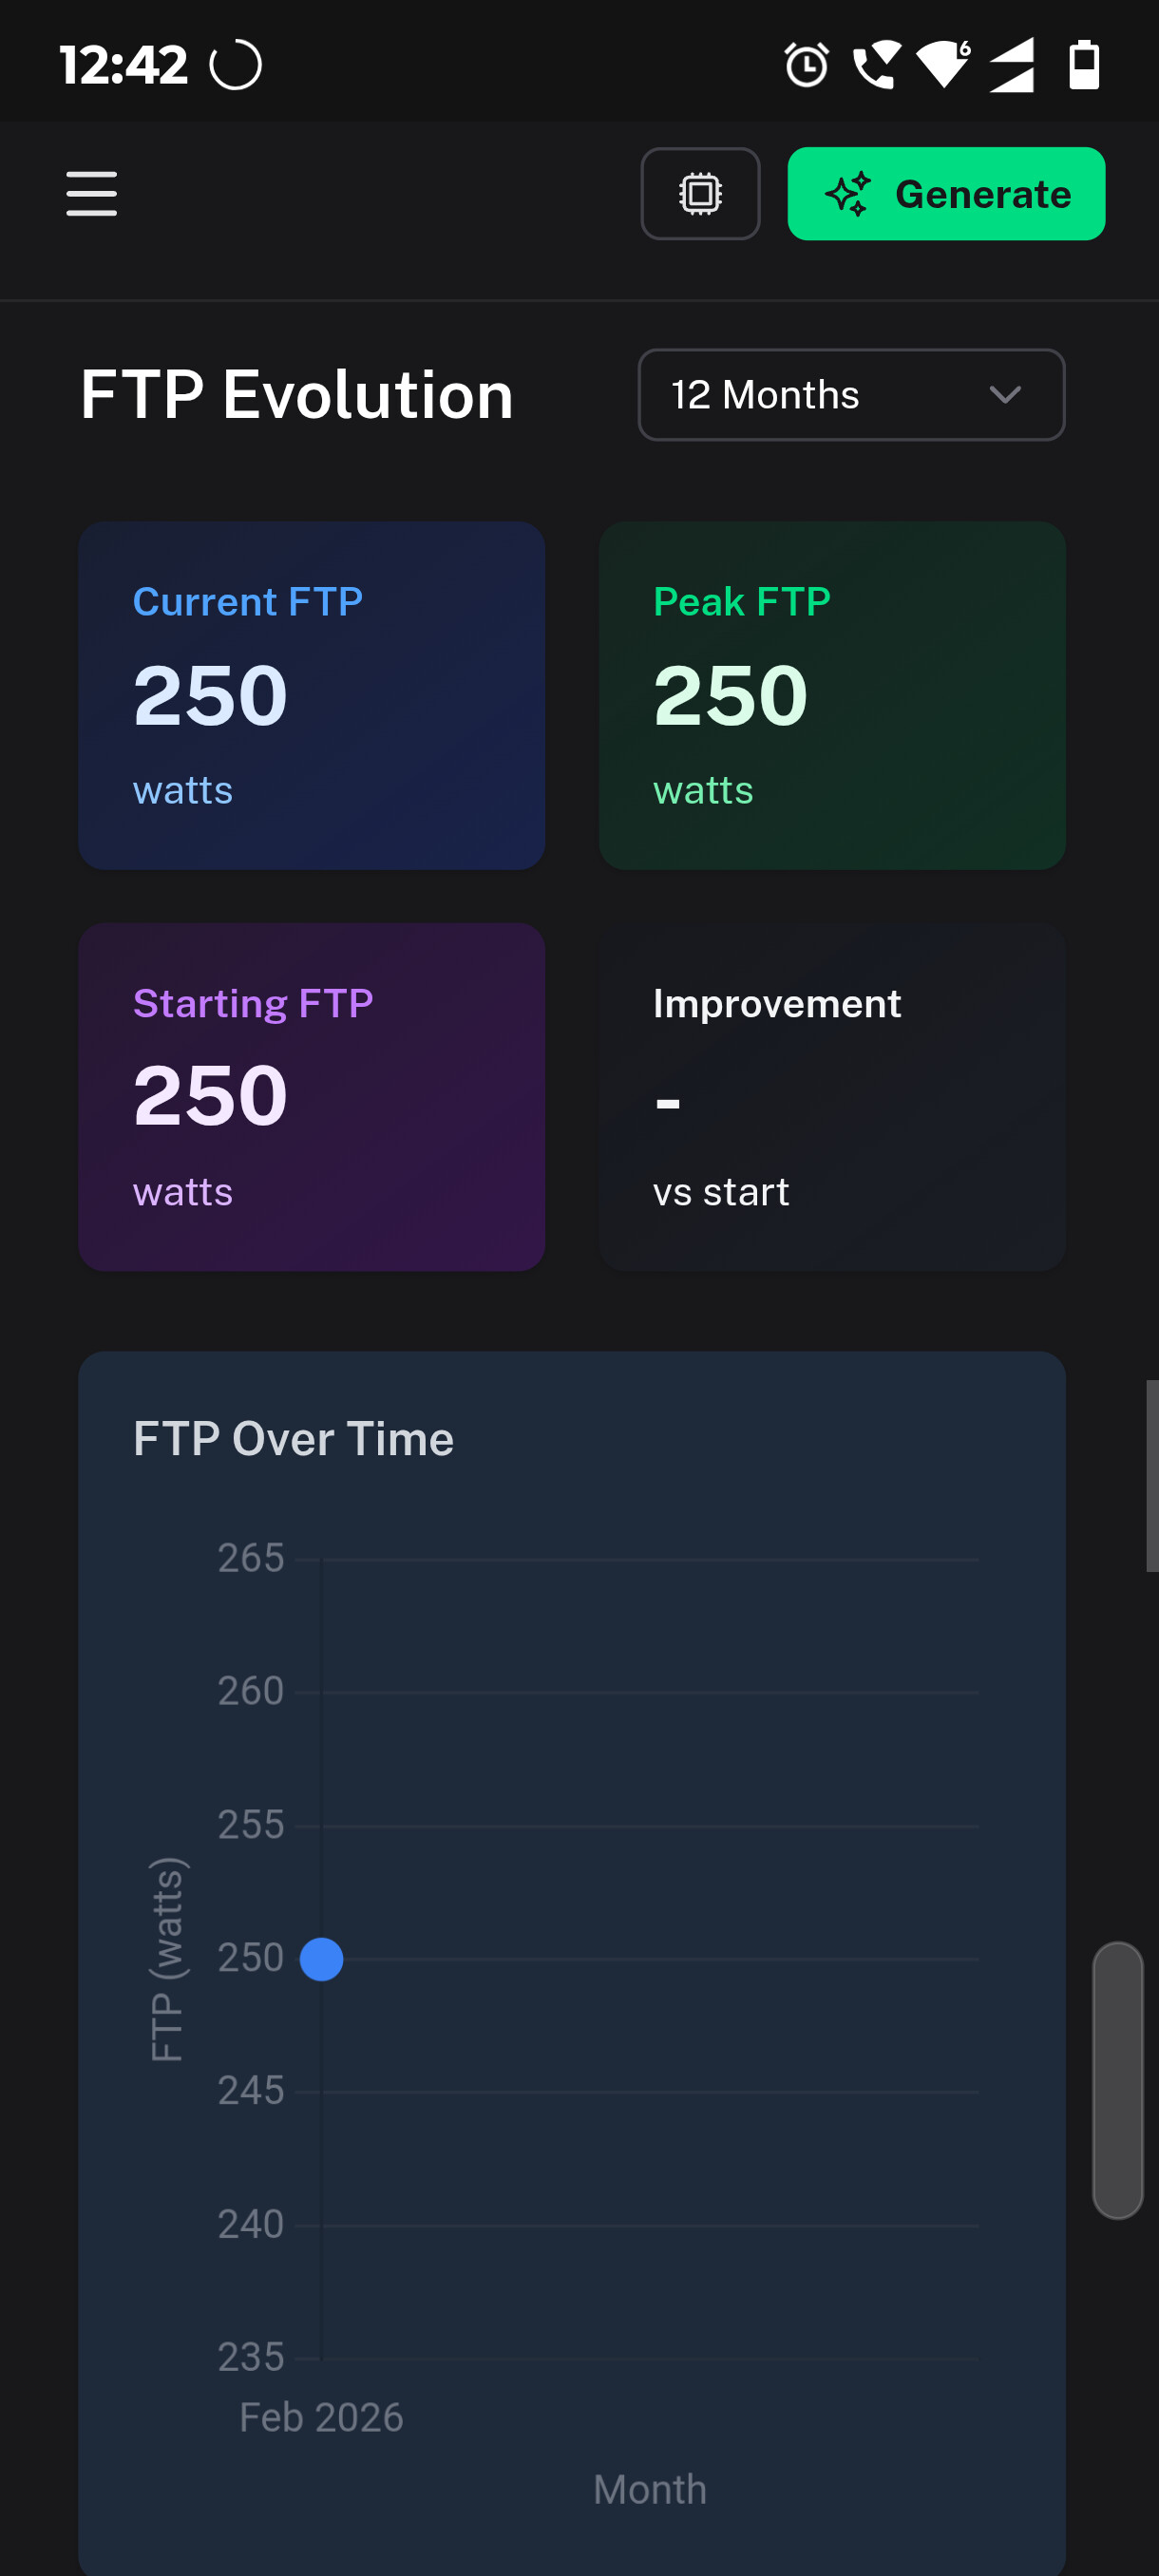Screen dimensions: 1159x2576
Task: Click the blue 250 watt data point
Action: tap(321, 1959)
